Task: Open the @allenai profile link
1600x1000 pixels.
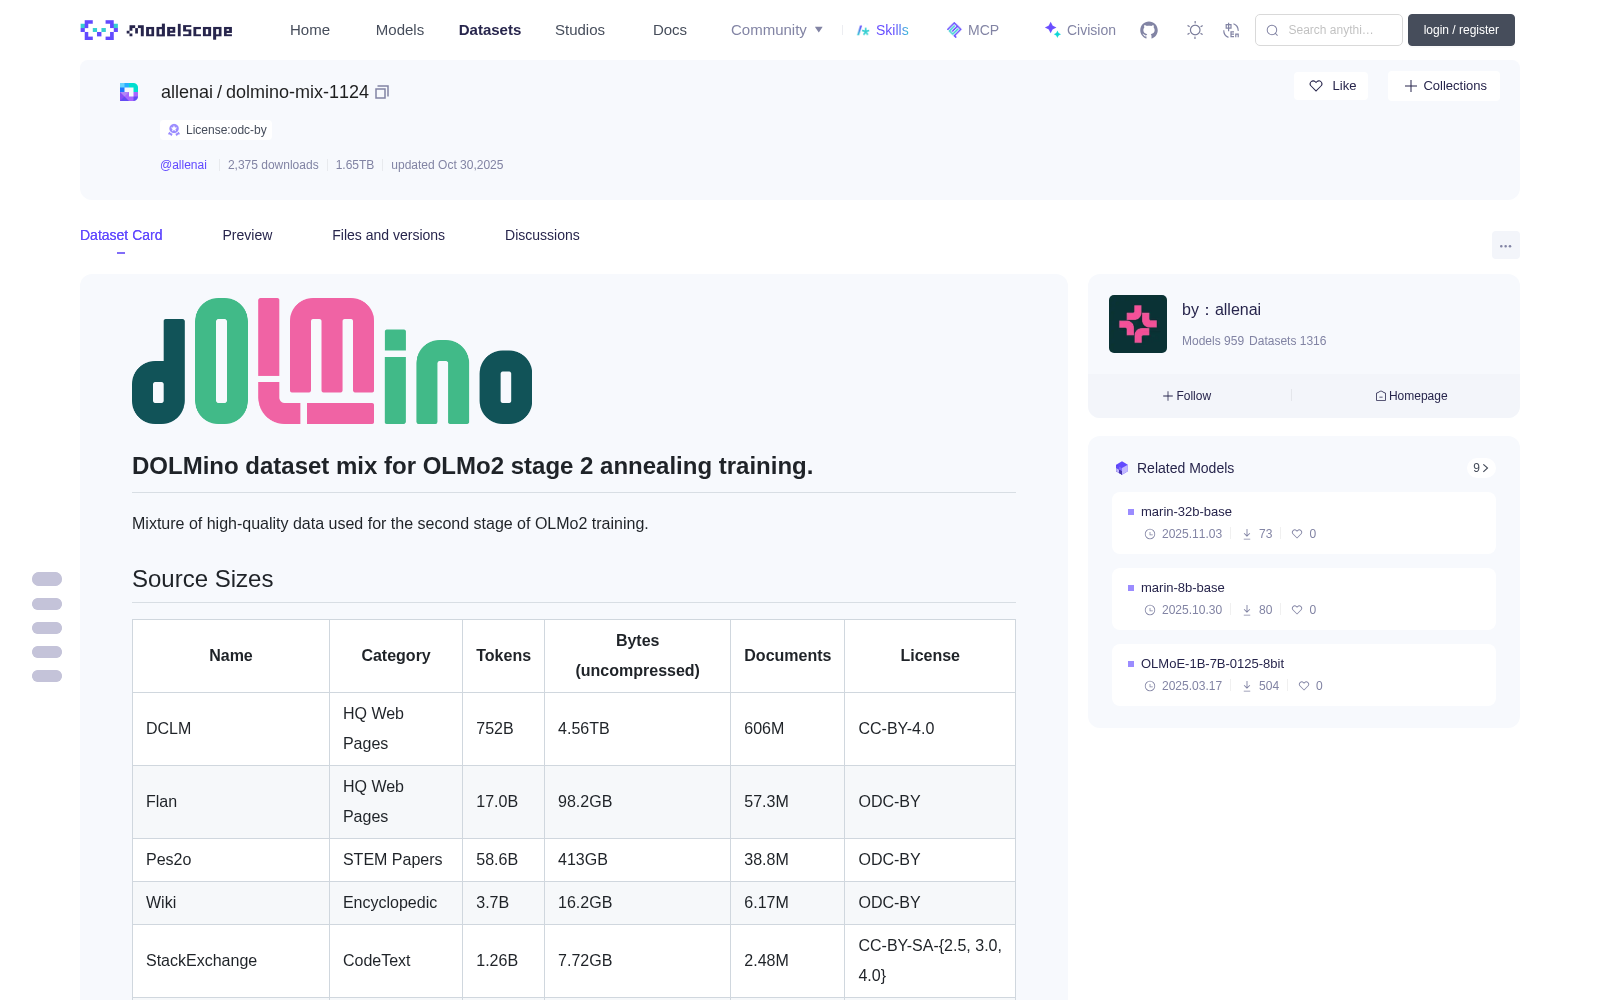Action: click(183, 165)
